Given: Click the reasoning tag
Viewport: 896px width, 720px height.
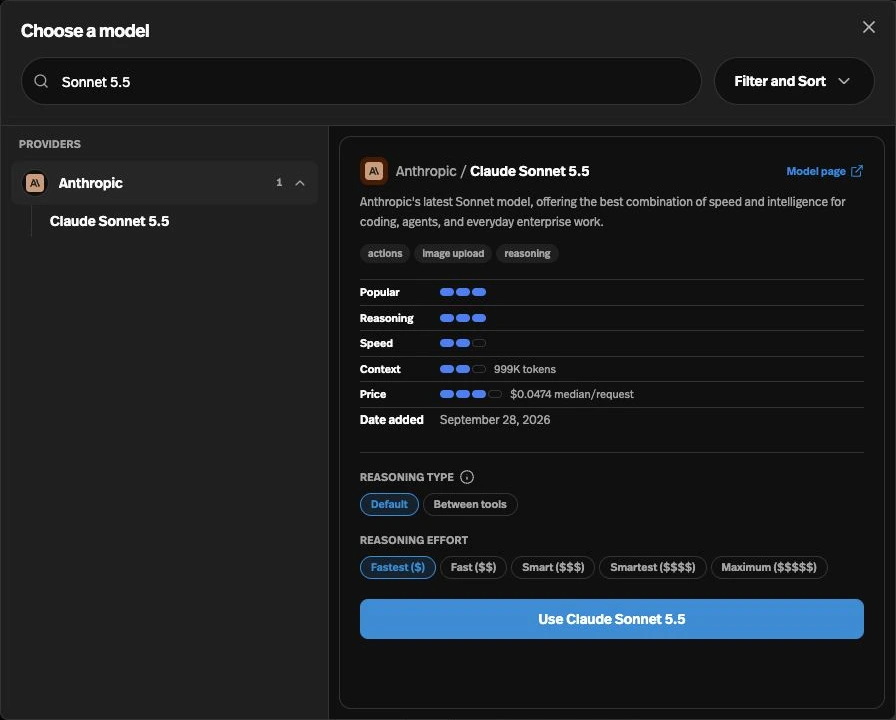Looking at the screenshot, I should 527,253.
